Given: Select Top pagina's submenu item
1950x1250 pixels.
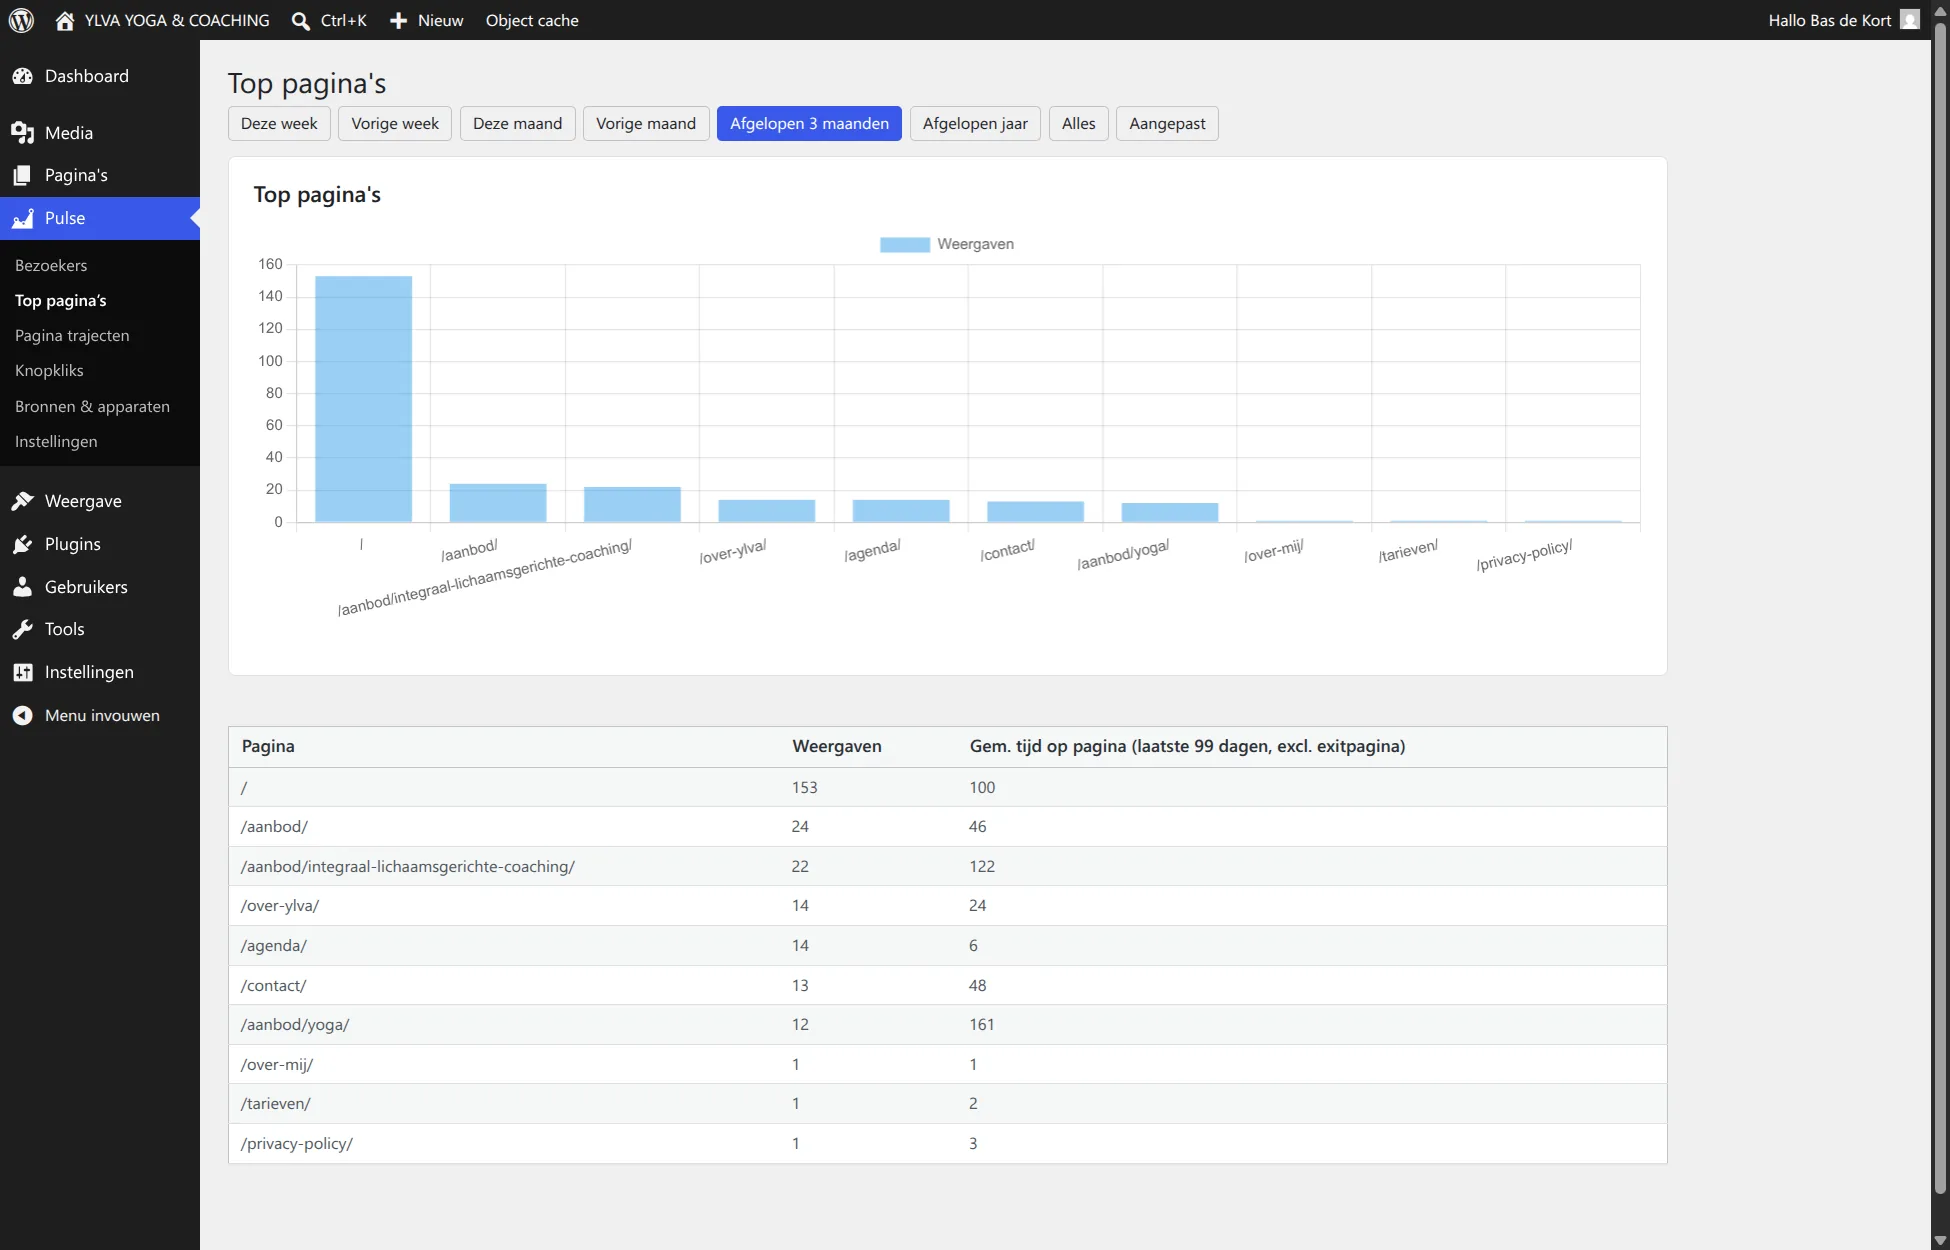Looking at the screenshot, I should (61, 300).
